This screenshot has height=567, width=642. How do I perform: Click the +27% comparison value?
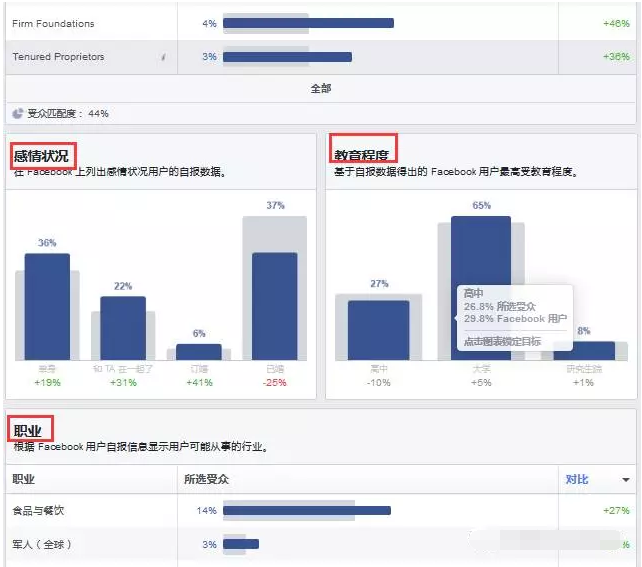(616, 510)
